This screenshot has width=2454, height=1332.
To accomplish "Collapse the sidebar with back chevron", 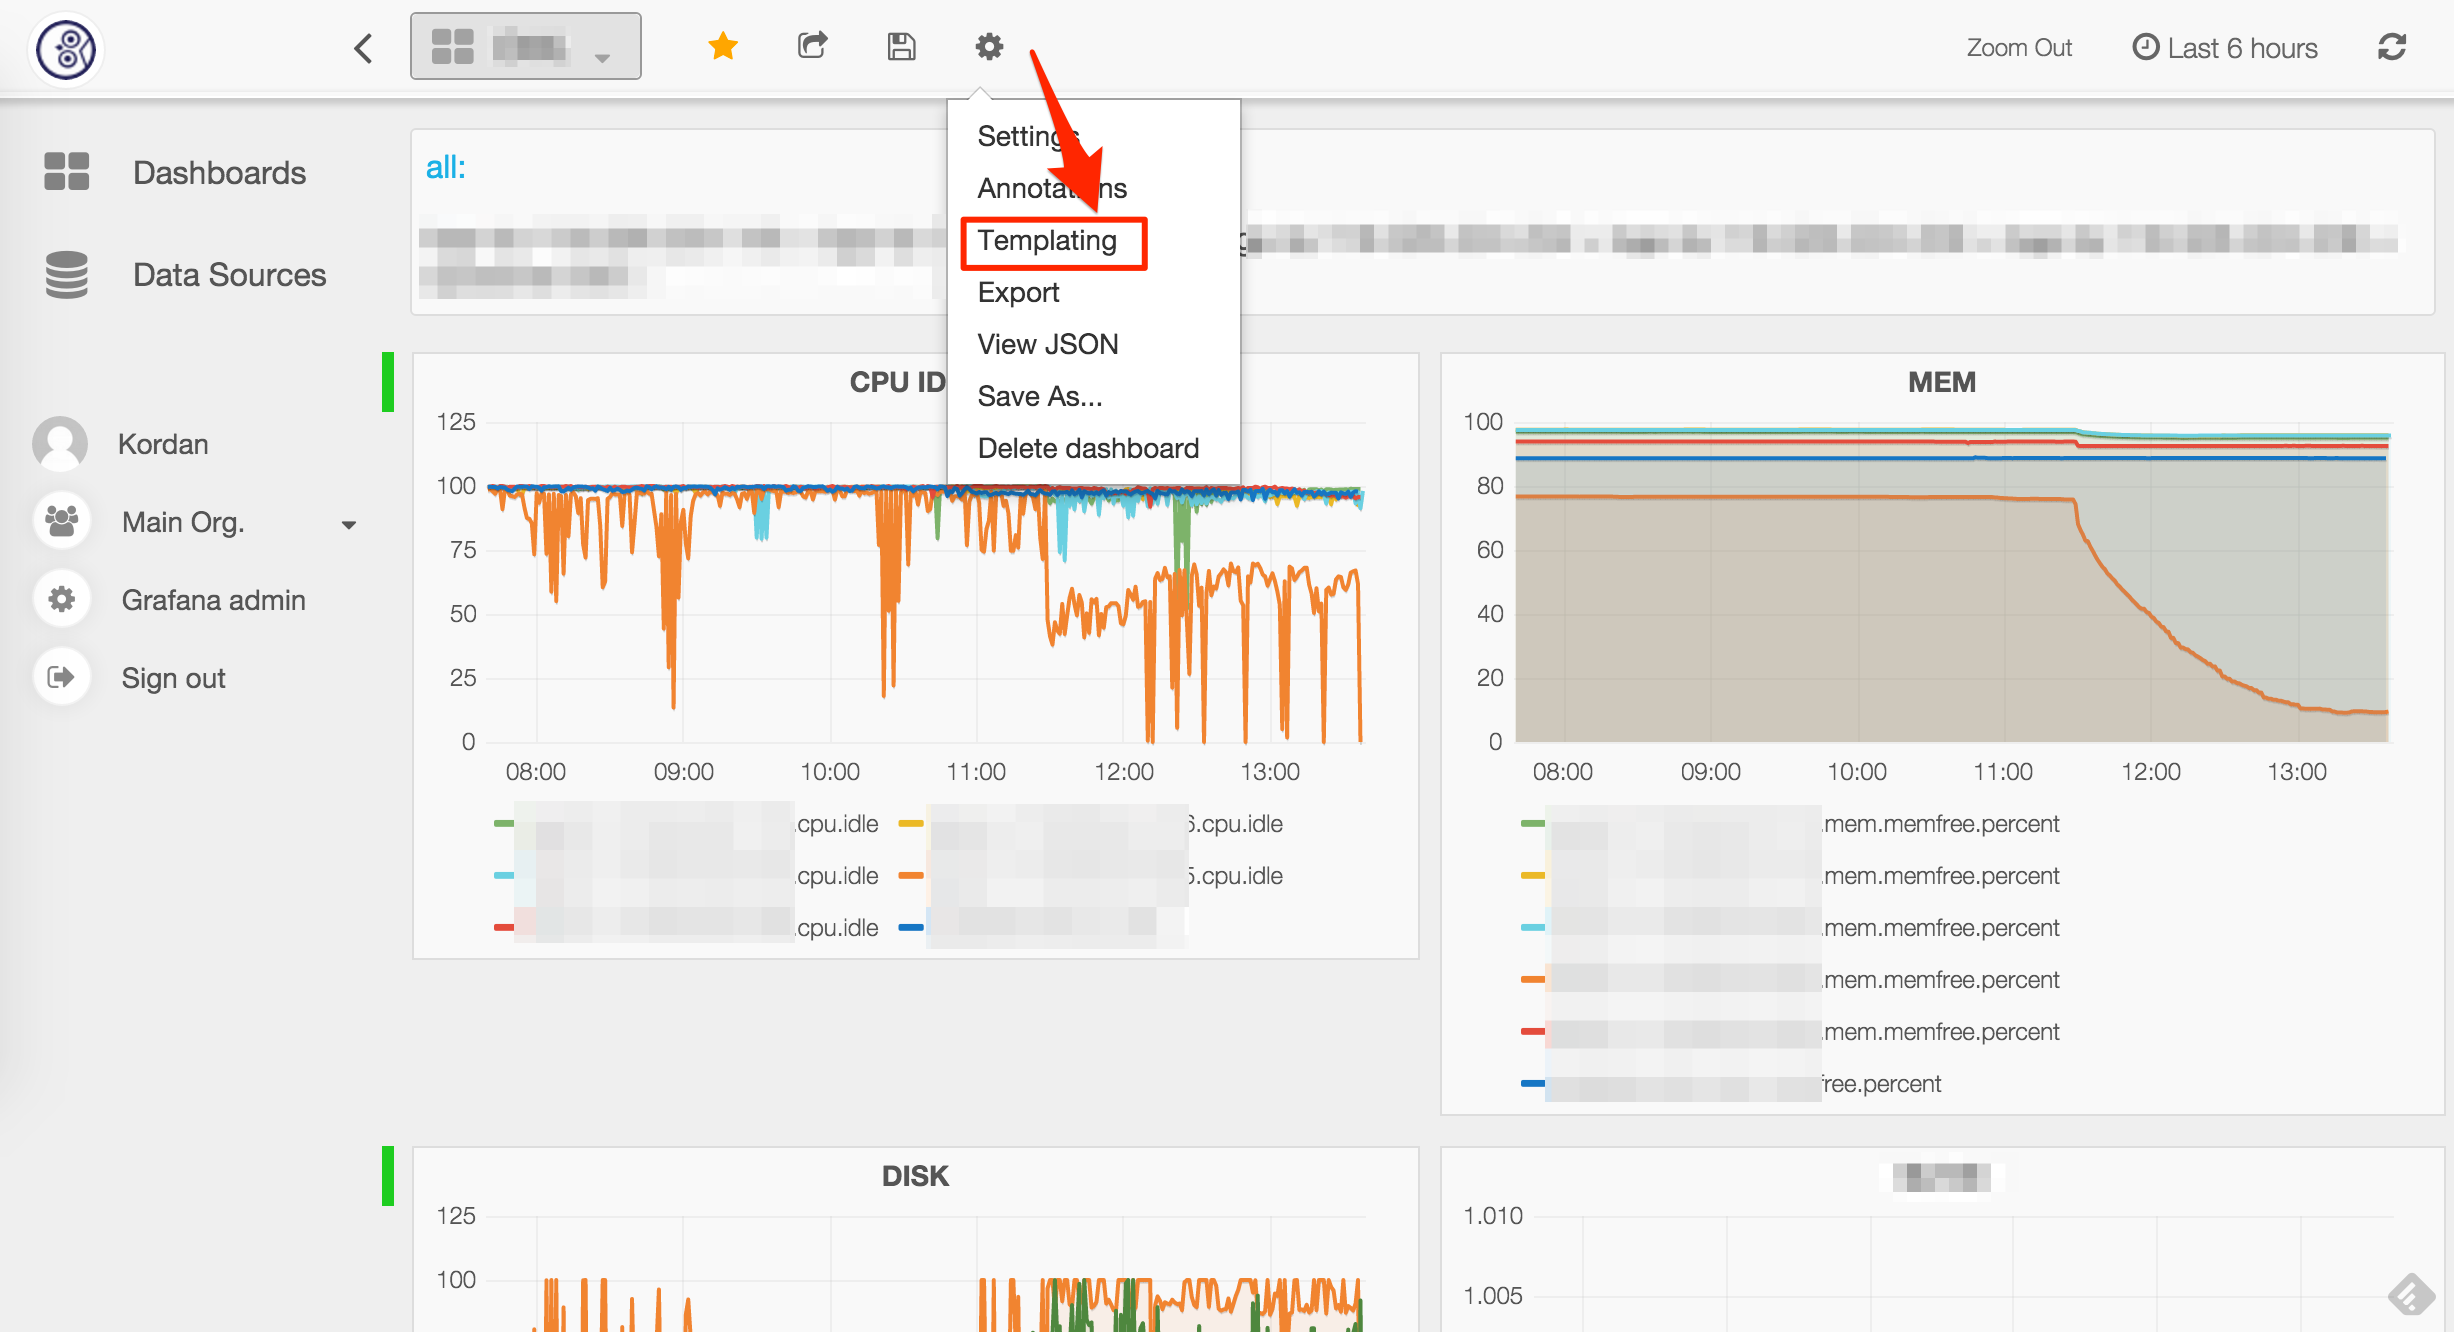I will point(364,48).
